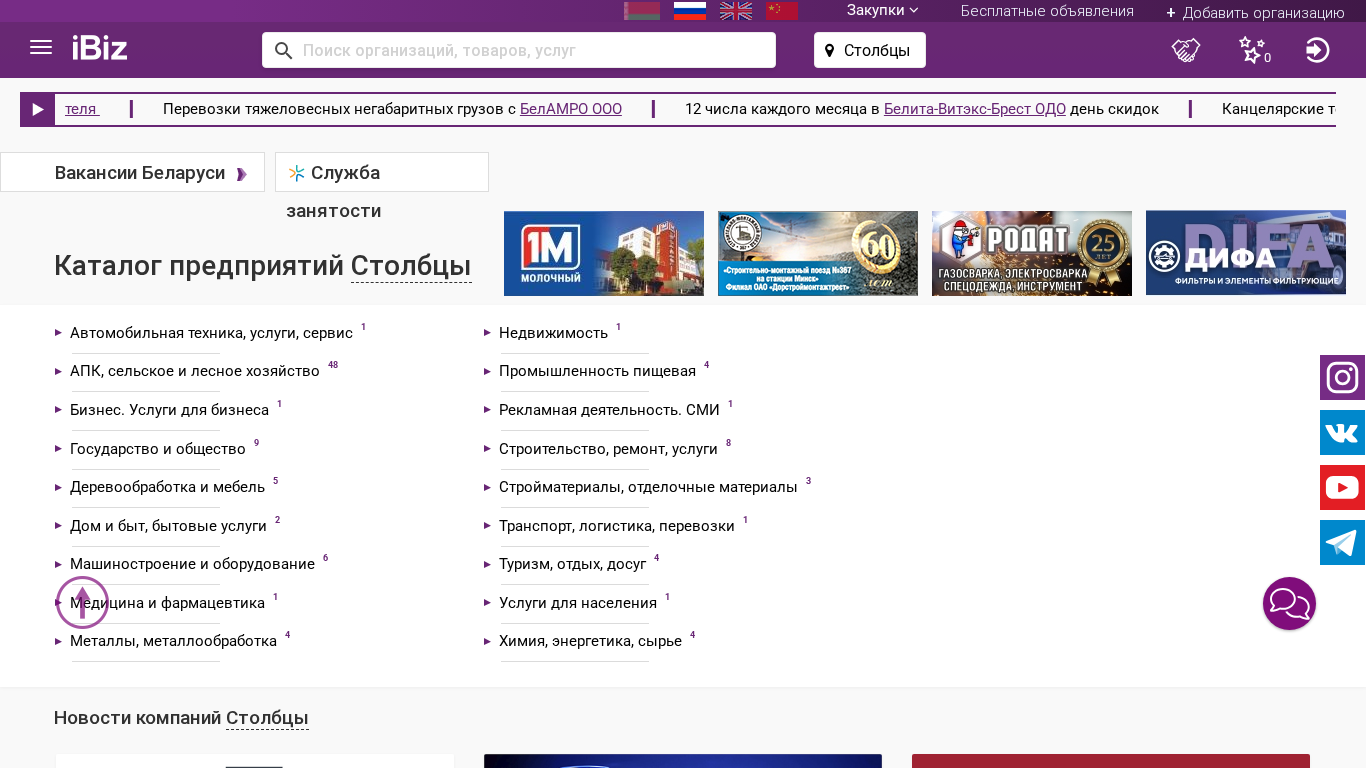Switch language to English flag
1366x768 pixels.
736,11
